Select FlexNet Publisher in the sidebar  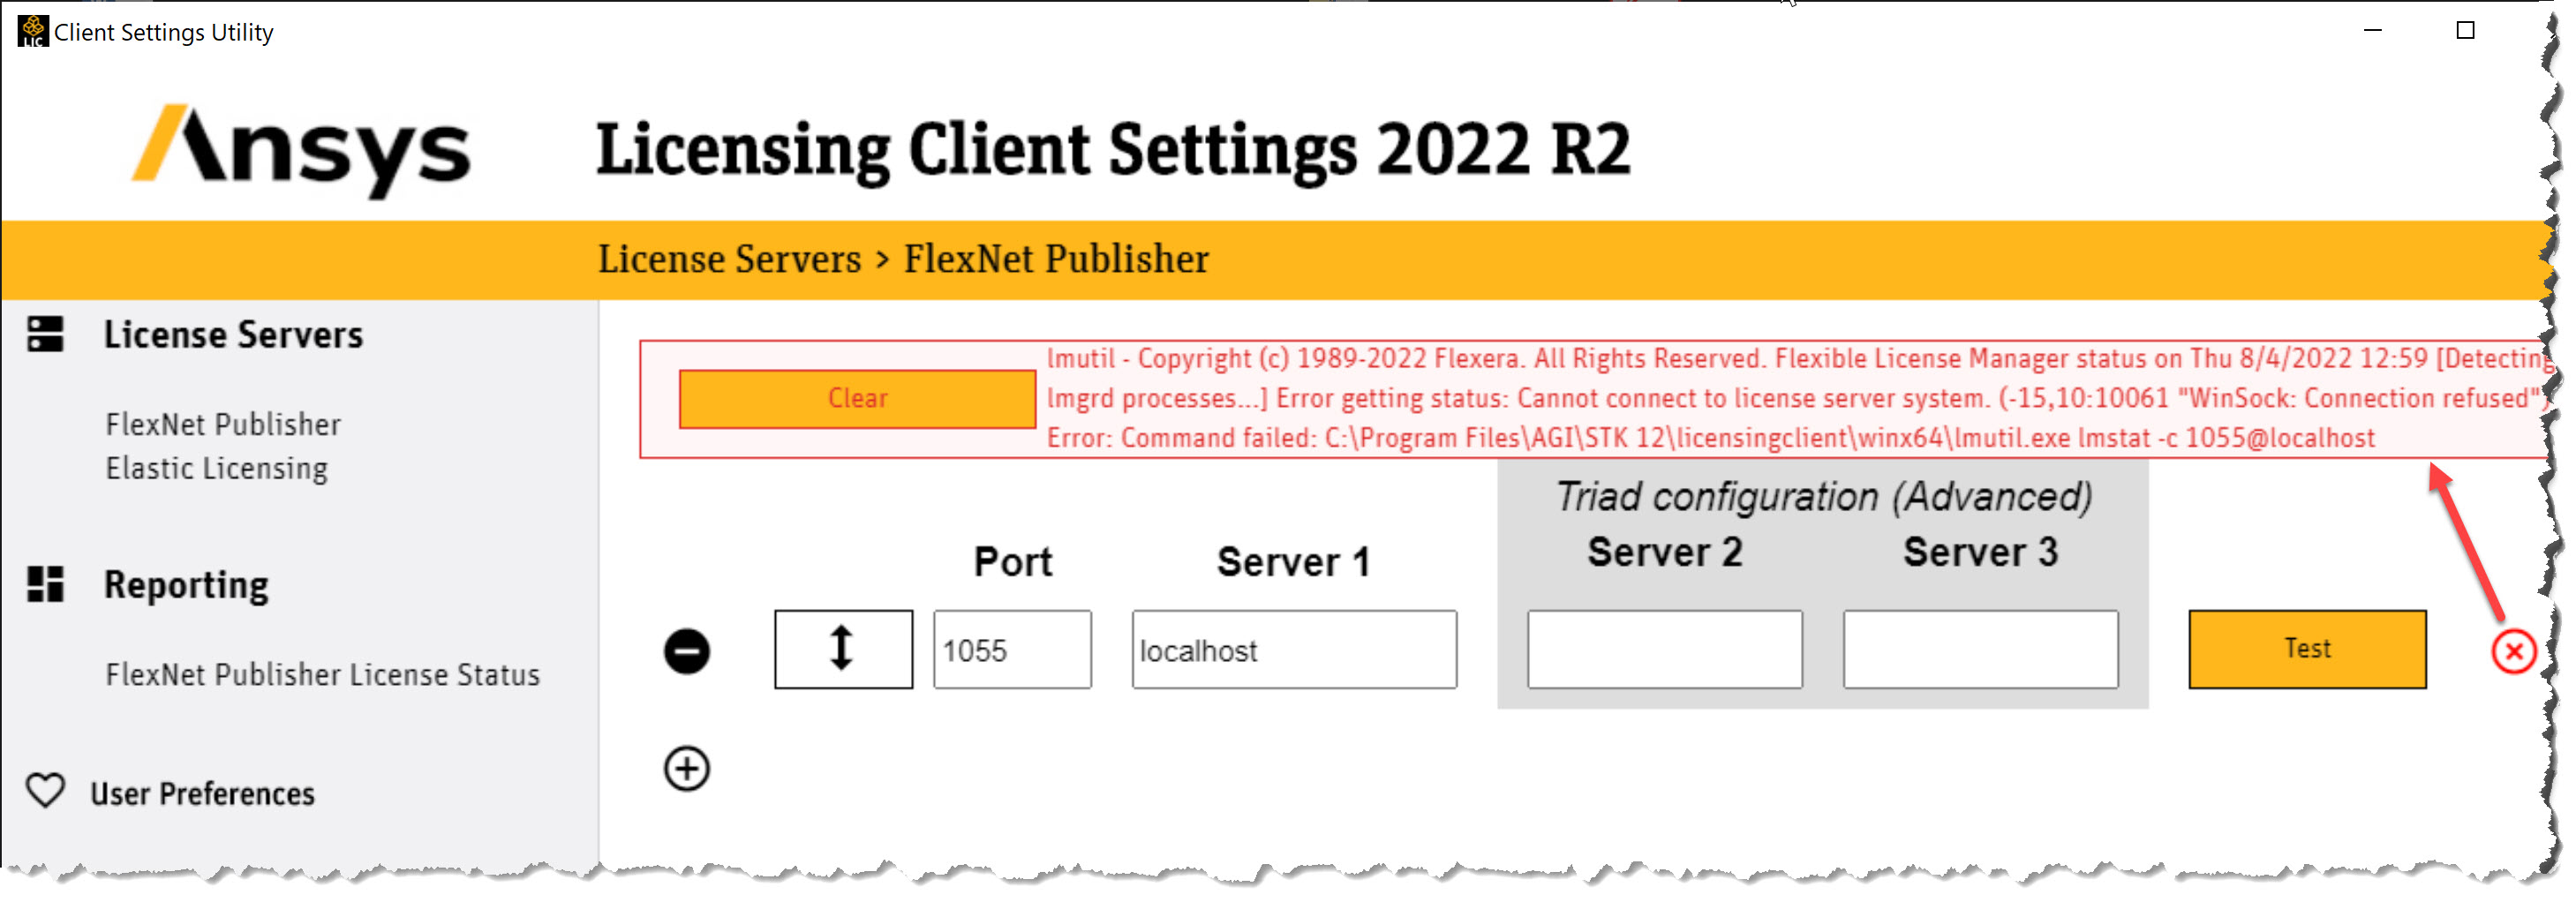222,424
